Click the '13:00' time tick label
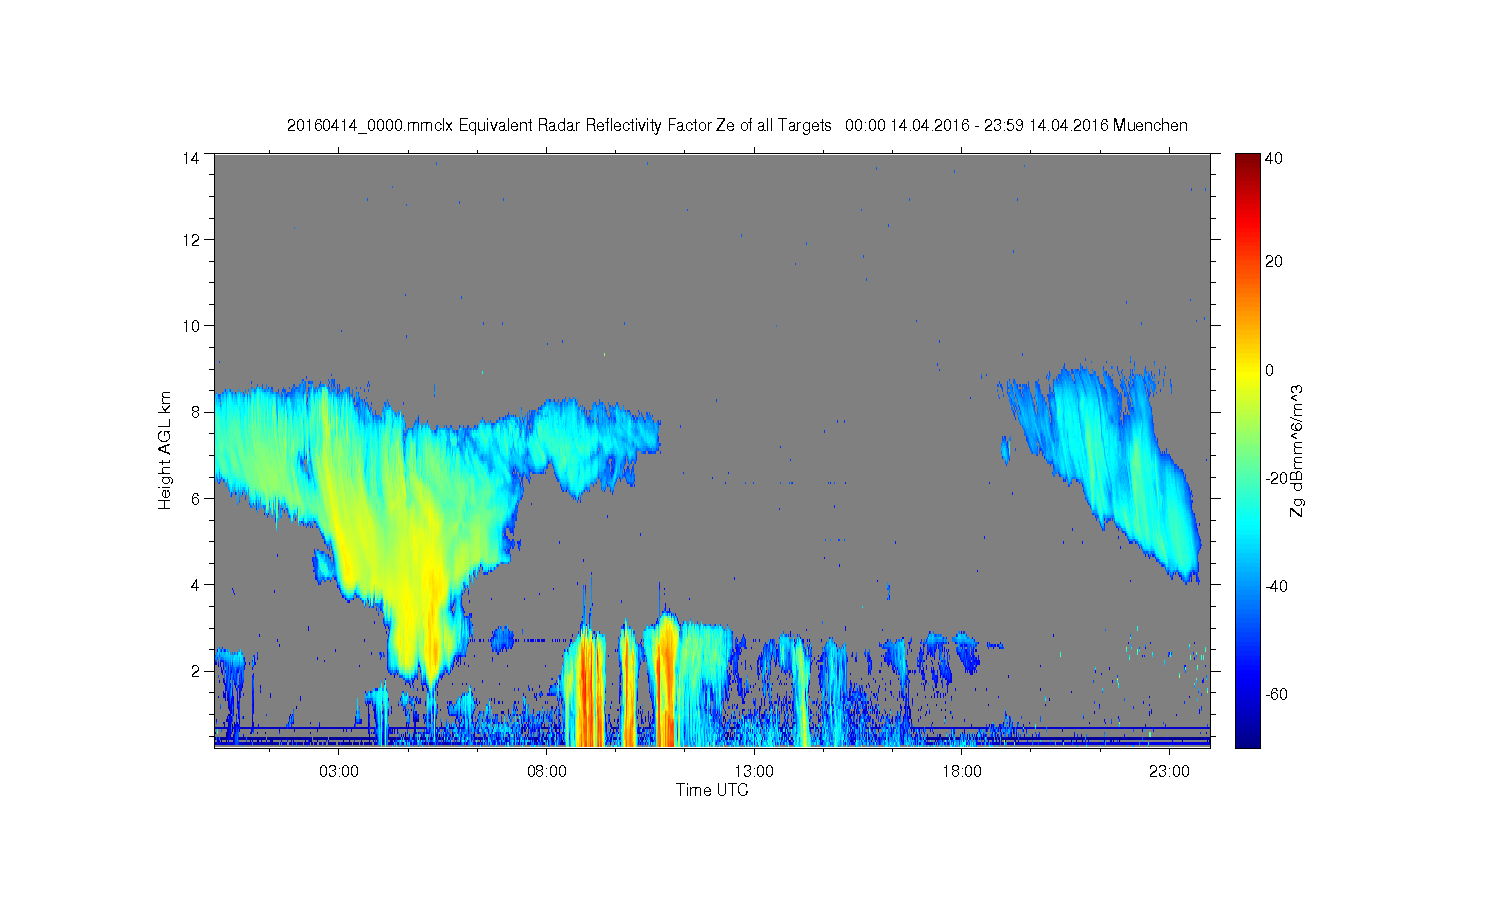This screenshot has height=900, width=1500. pyautogui.click(x=754, y=771)
